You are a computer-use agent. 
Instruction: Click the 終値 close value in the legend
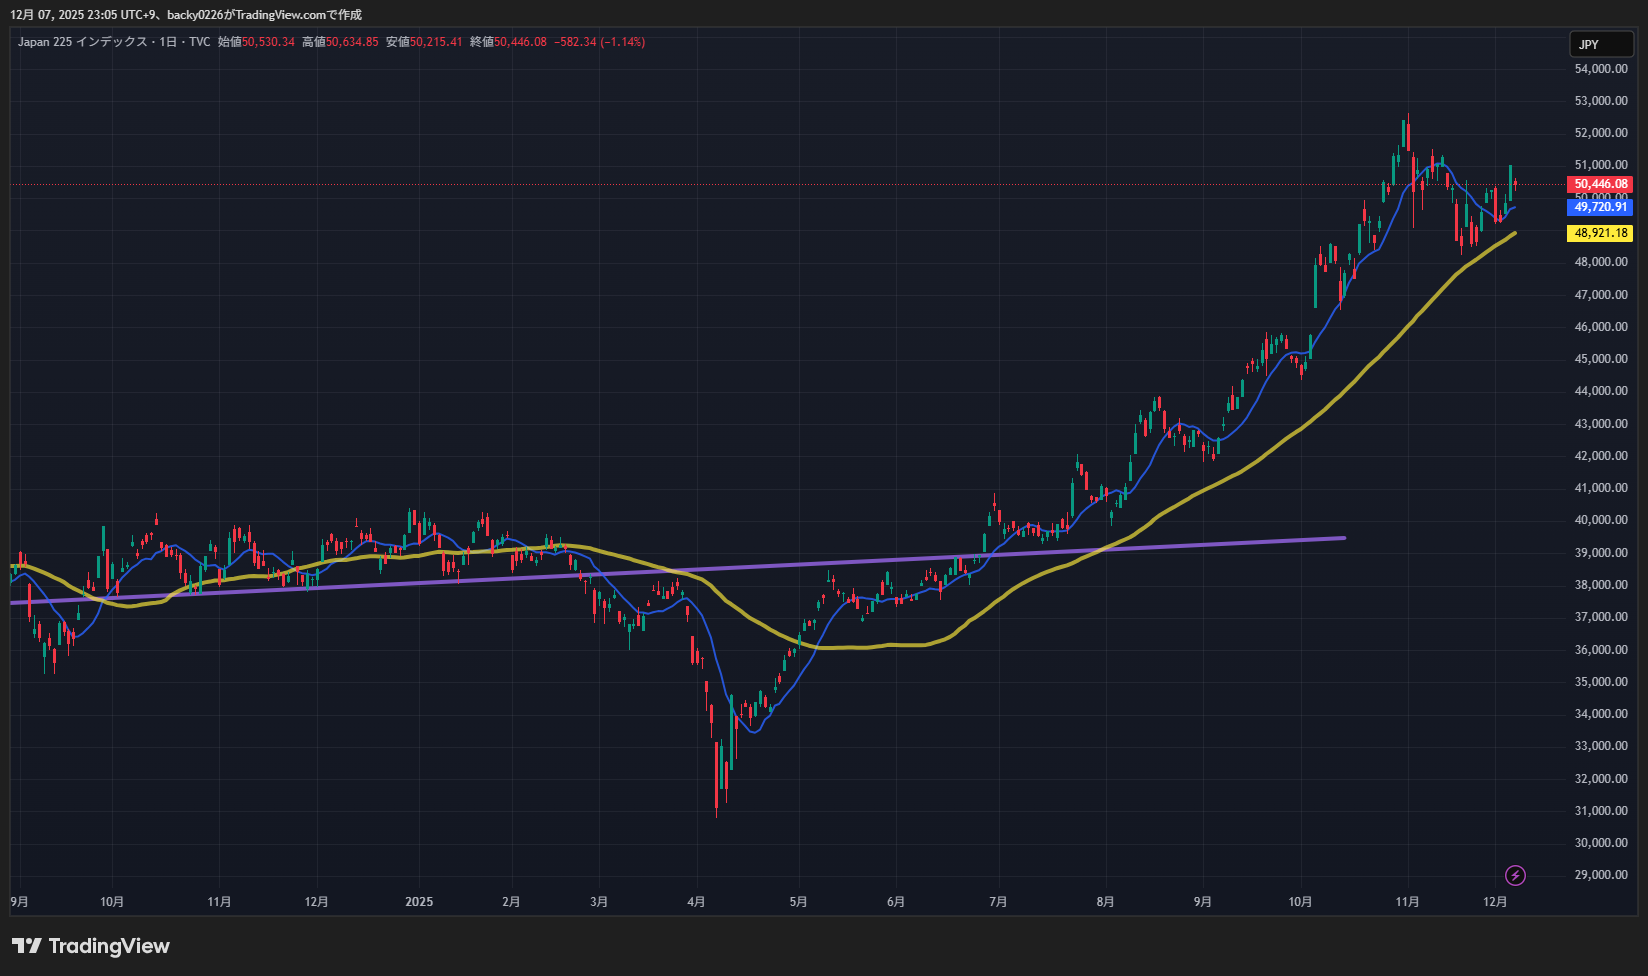[x=520, y=42]
